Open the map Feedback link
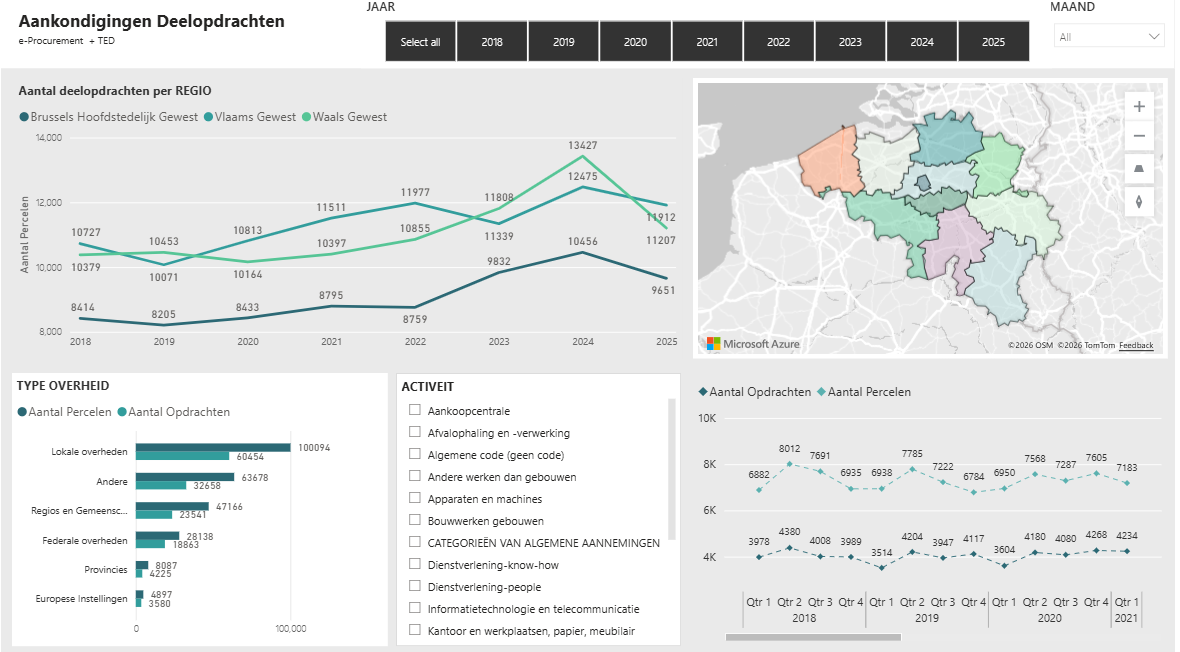 1136,346
